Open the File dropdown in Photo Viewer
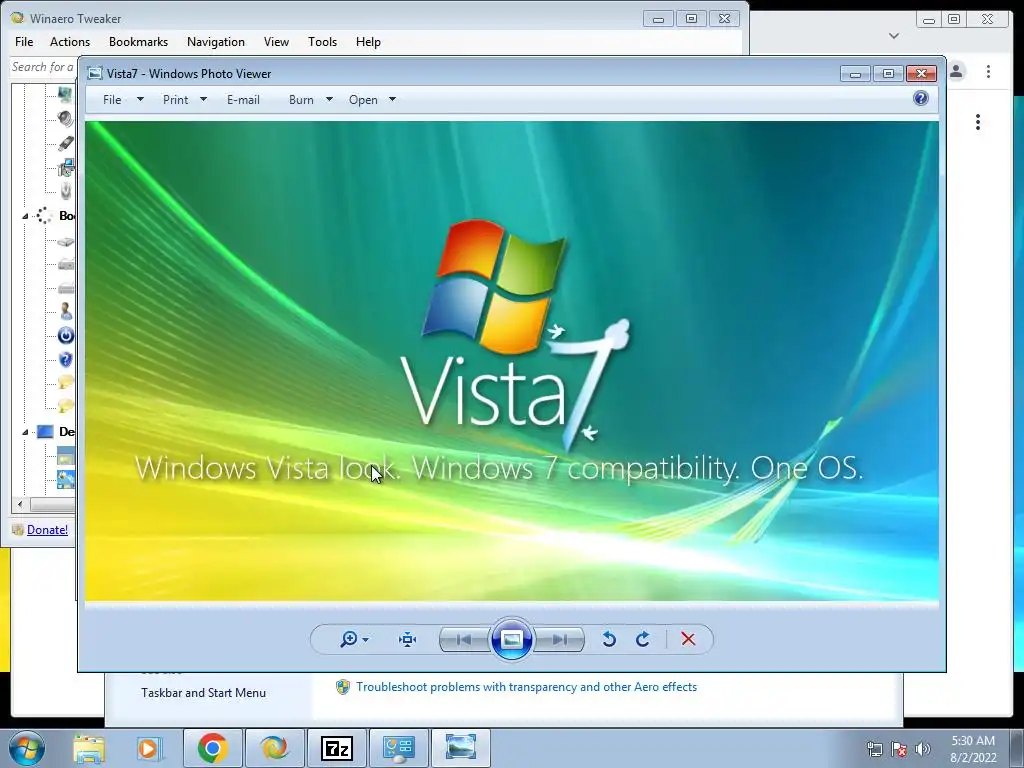1024x768 pixels. [x=123, y=100]
